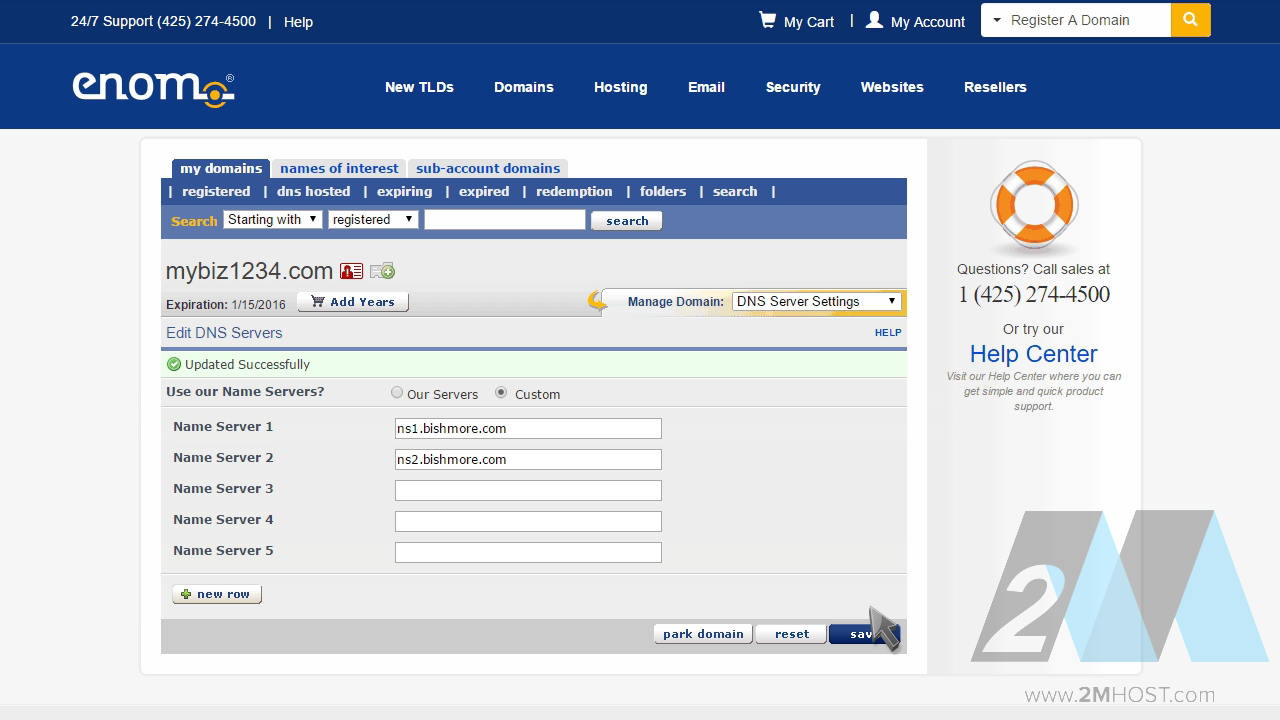Click the orange magnifier search button
The width and height of the screenshot is (1280, 720).
pyautogui.click(x=1190, y=20)
